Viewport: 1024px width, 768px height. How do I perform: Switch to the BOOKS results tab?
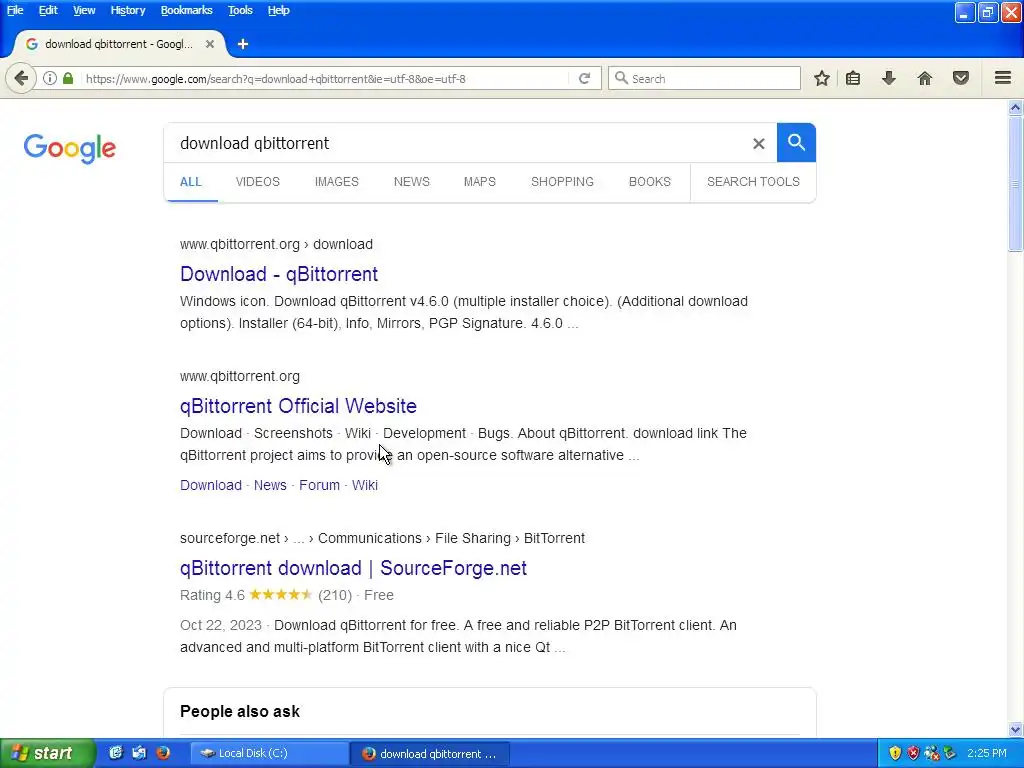[x=650, y=182]
